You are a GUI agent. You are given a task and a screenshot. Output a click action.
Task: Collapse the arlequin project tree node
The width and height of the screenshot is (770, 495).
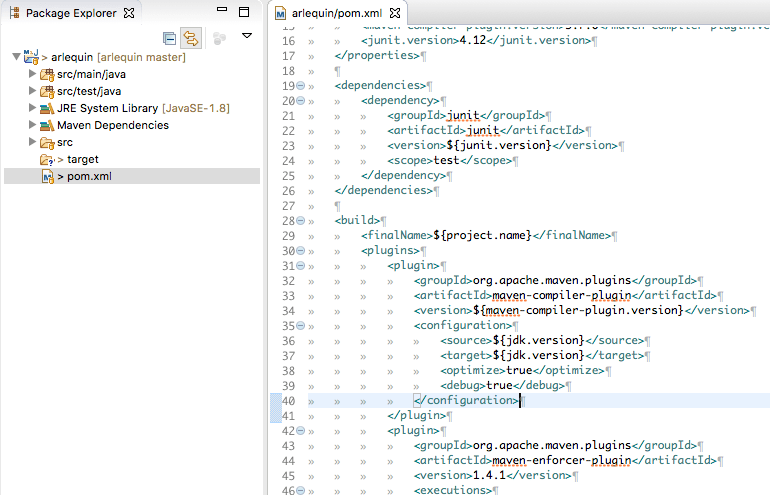point(16,57)
